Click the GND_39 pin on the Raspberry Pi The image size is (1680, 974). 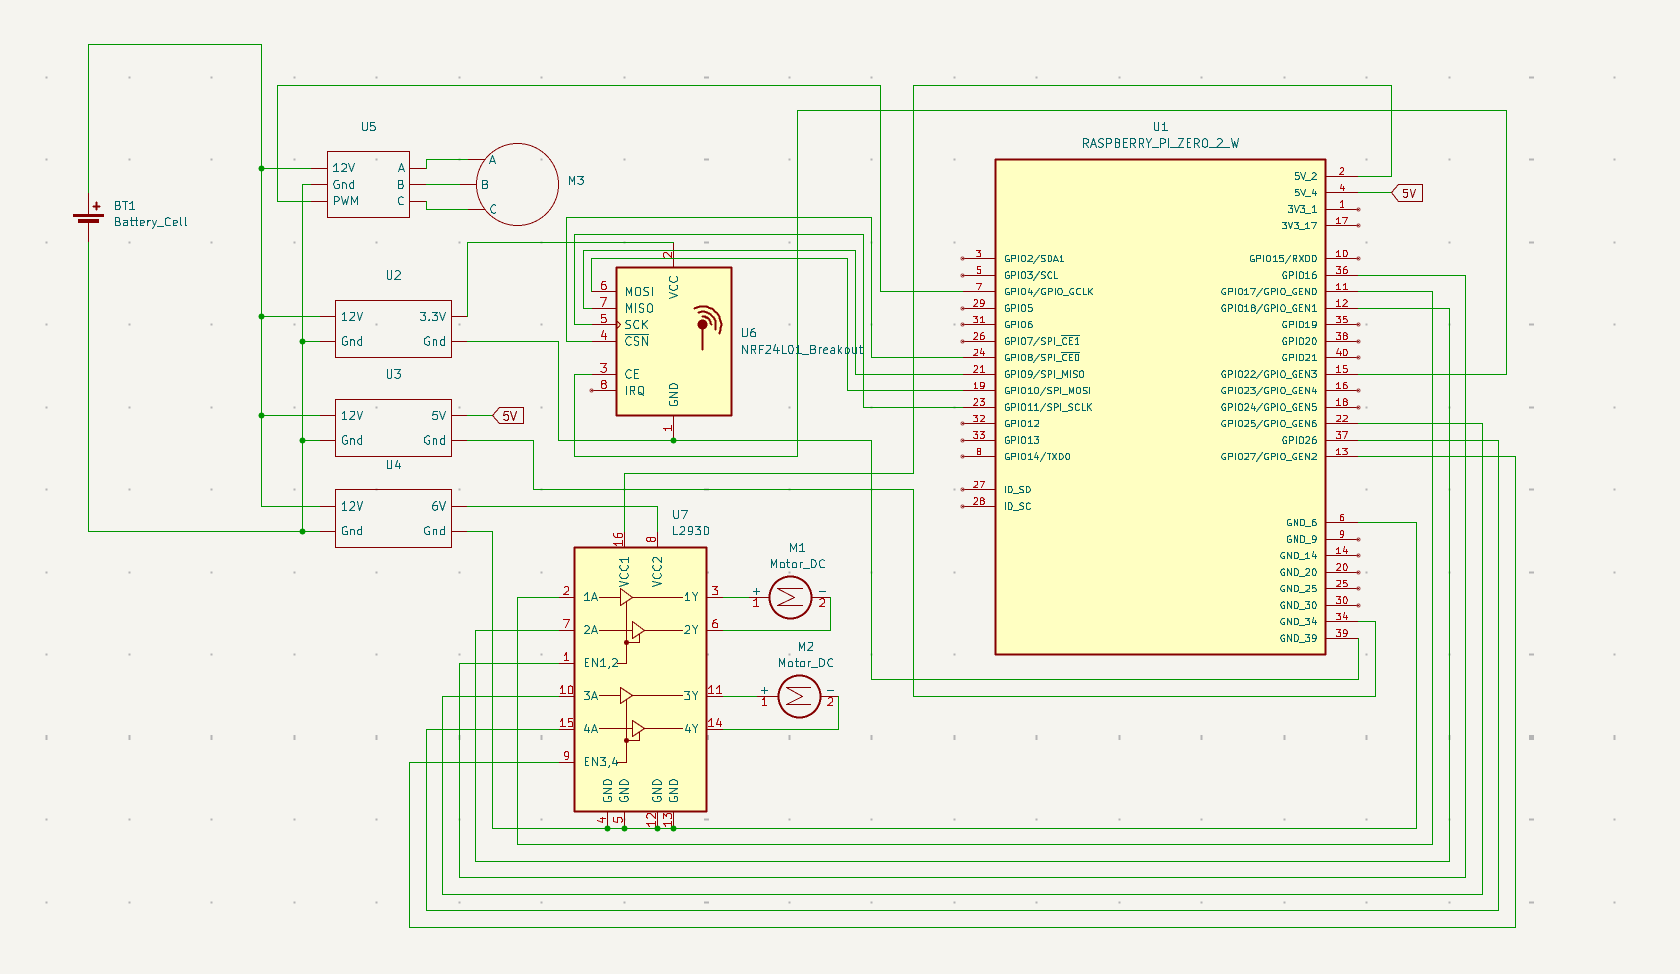point(1300,637)
